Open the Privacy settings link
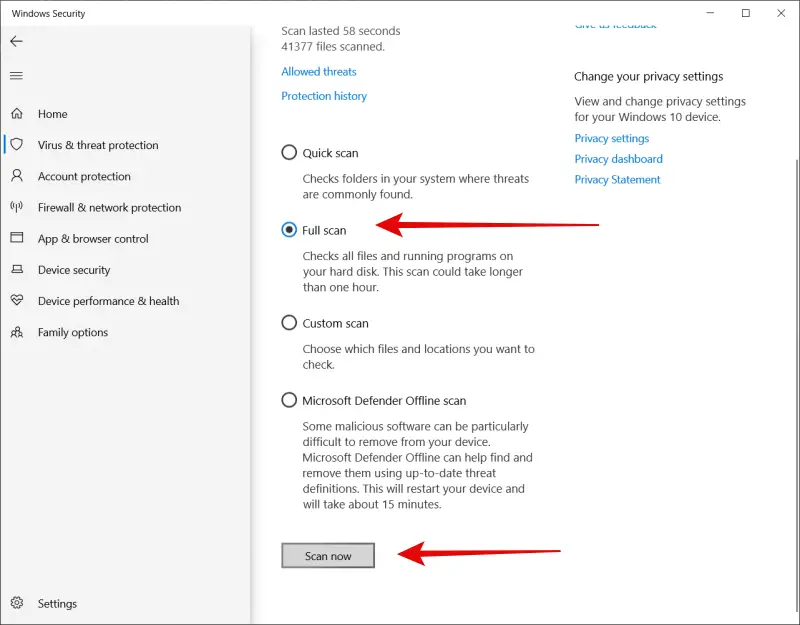The height and width of the screenshot is (625, 800). tap(612, 138)
